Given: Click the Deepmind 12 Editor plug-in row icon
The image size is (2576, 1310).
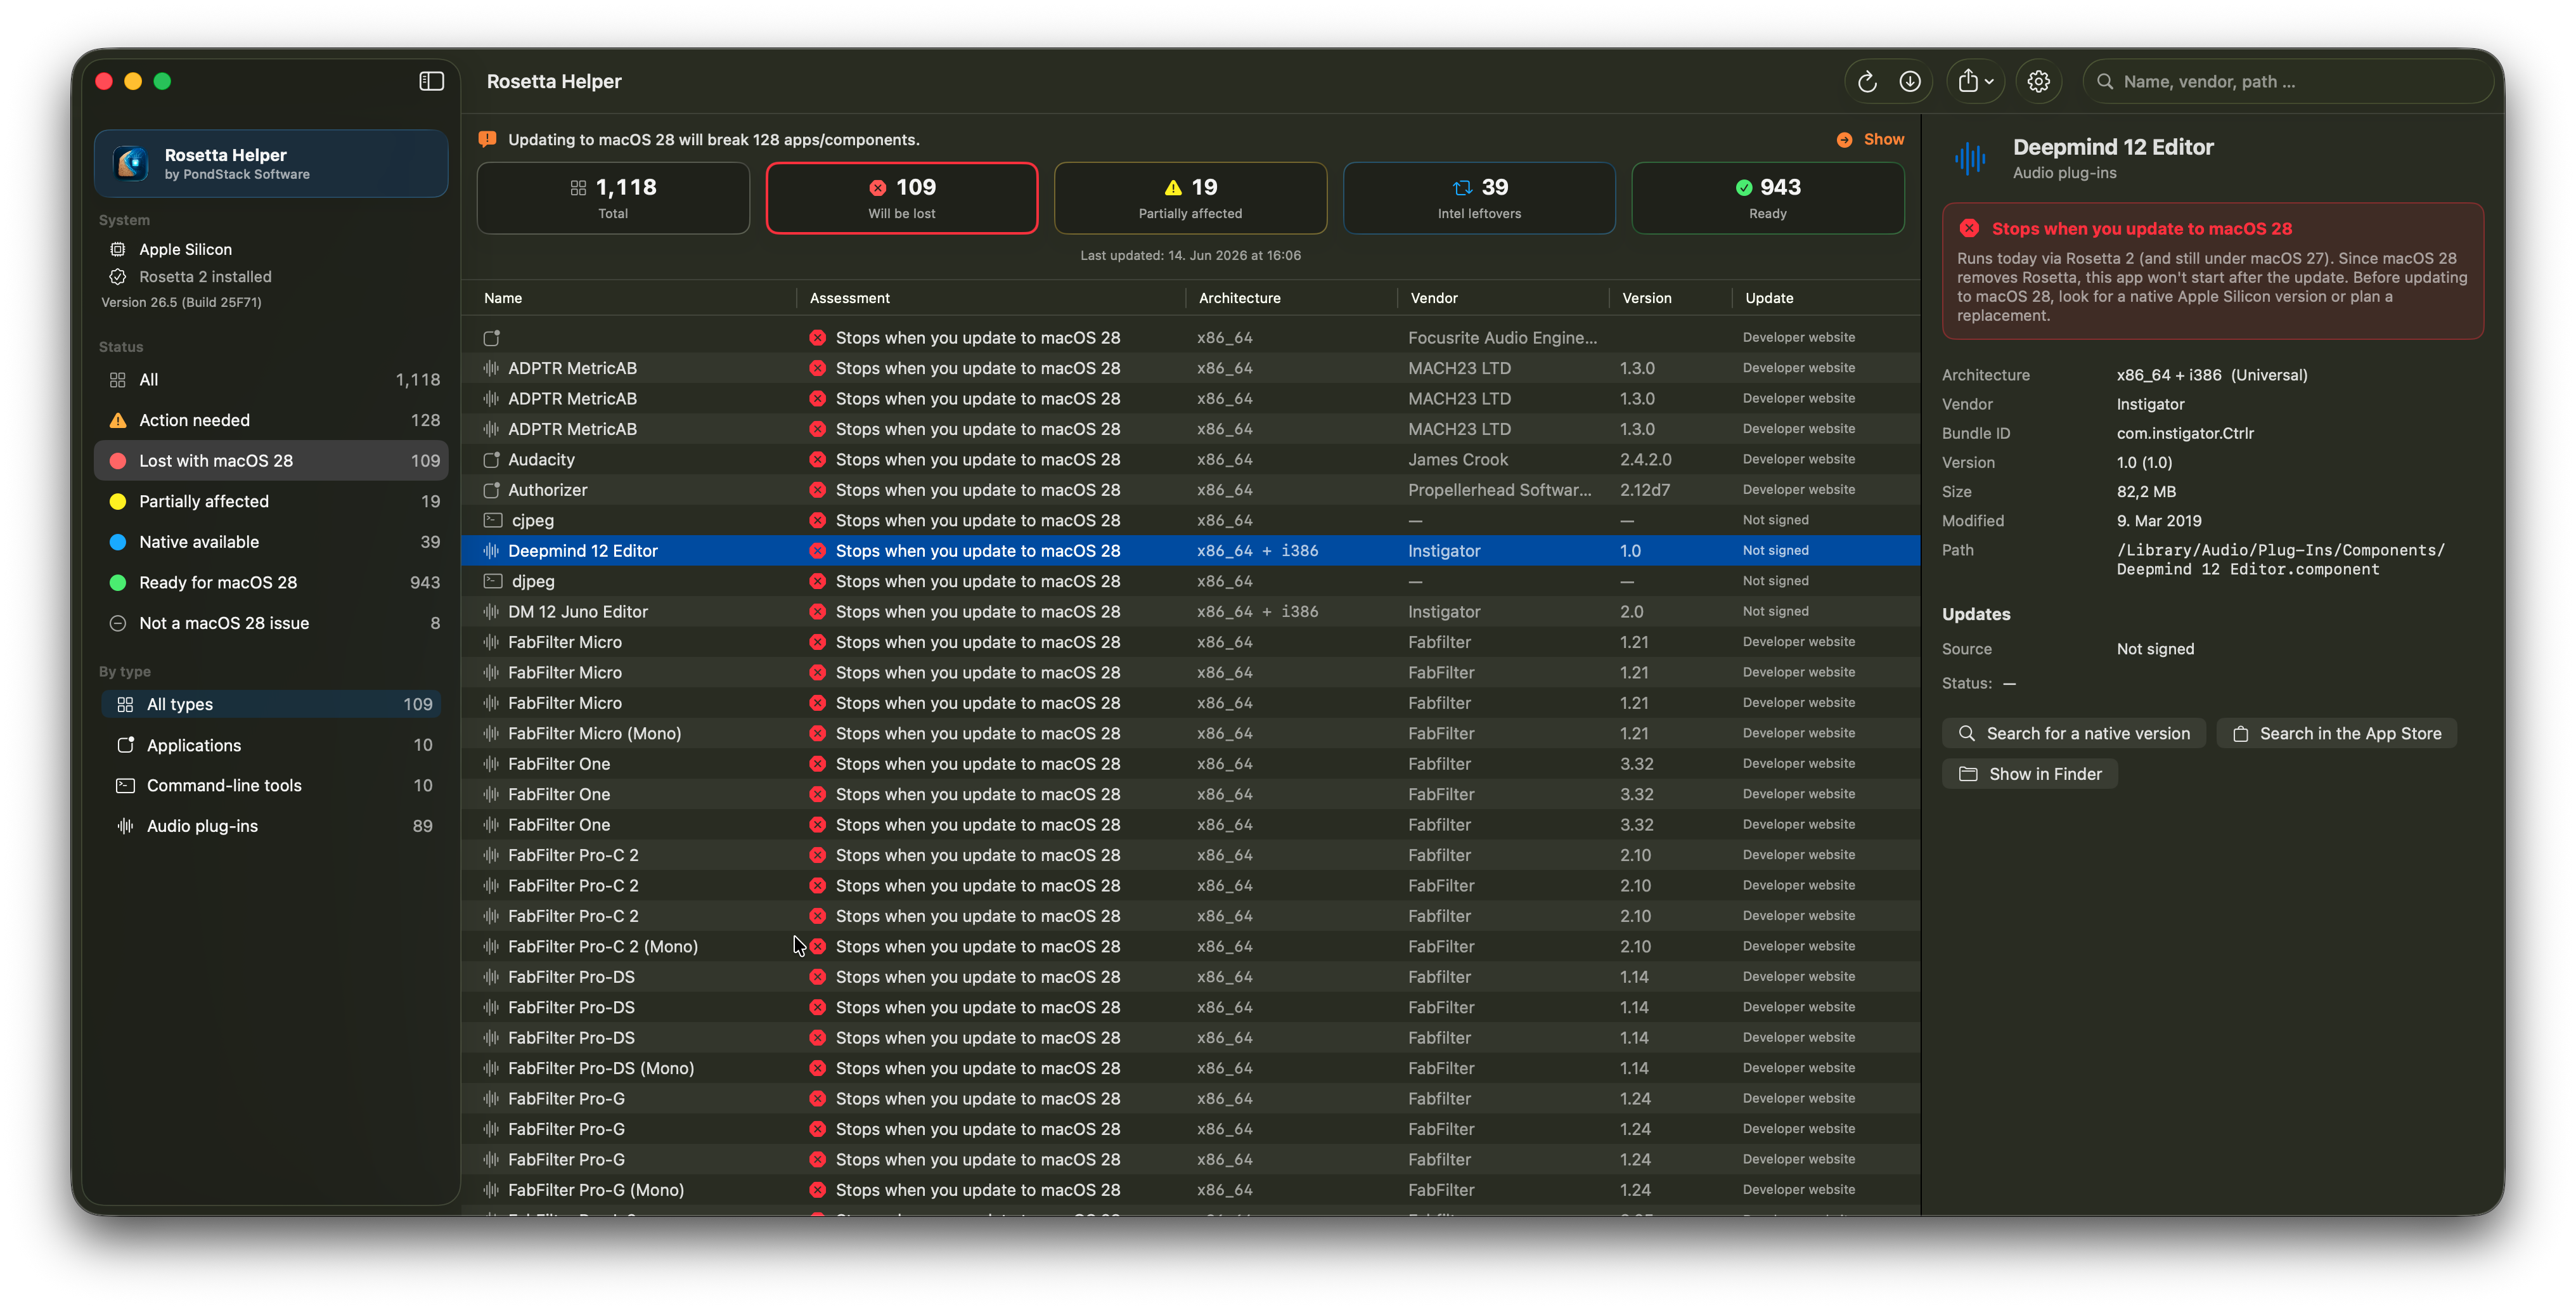Looking at the screenshot, I should (491, 551).
